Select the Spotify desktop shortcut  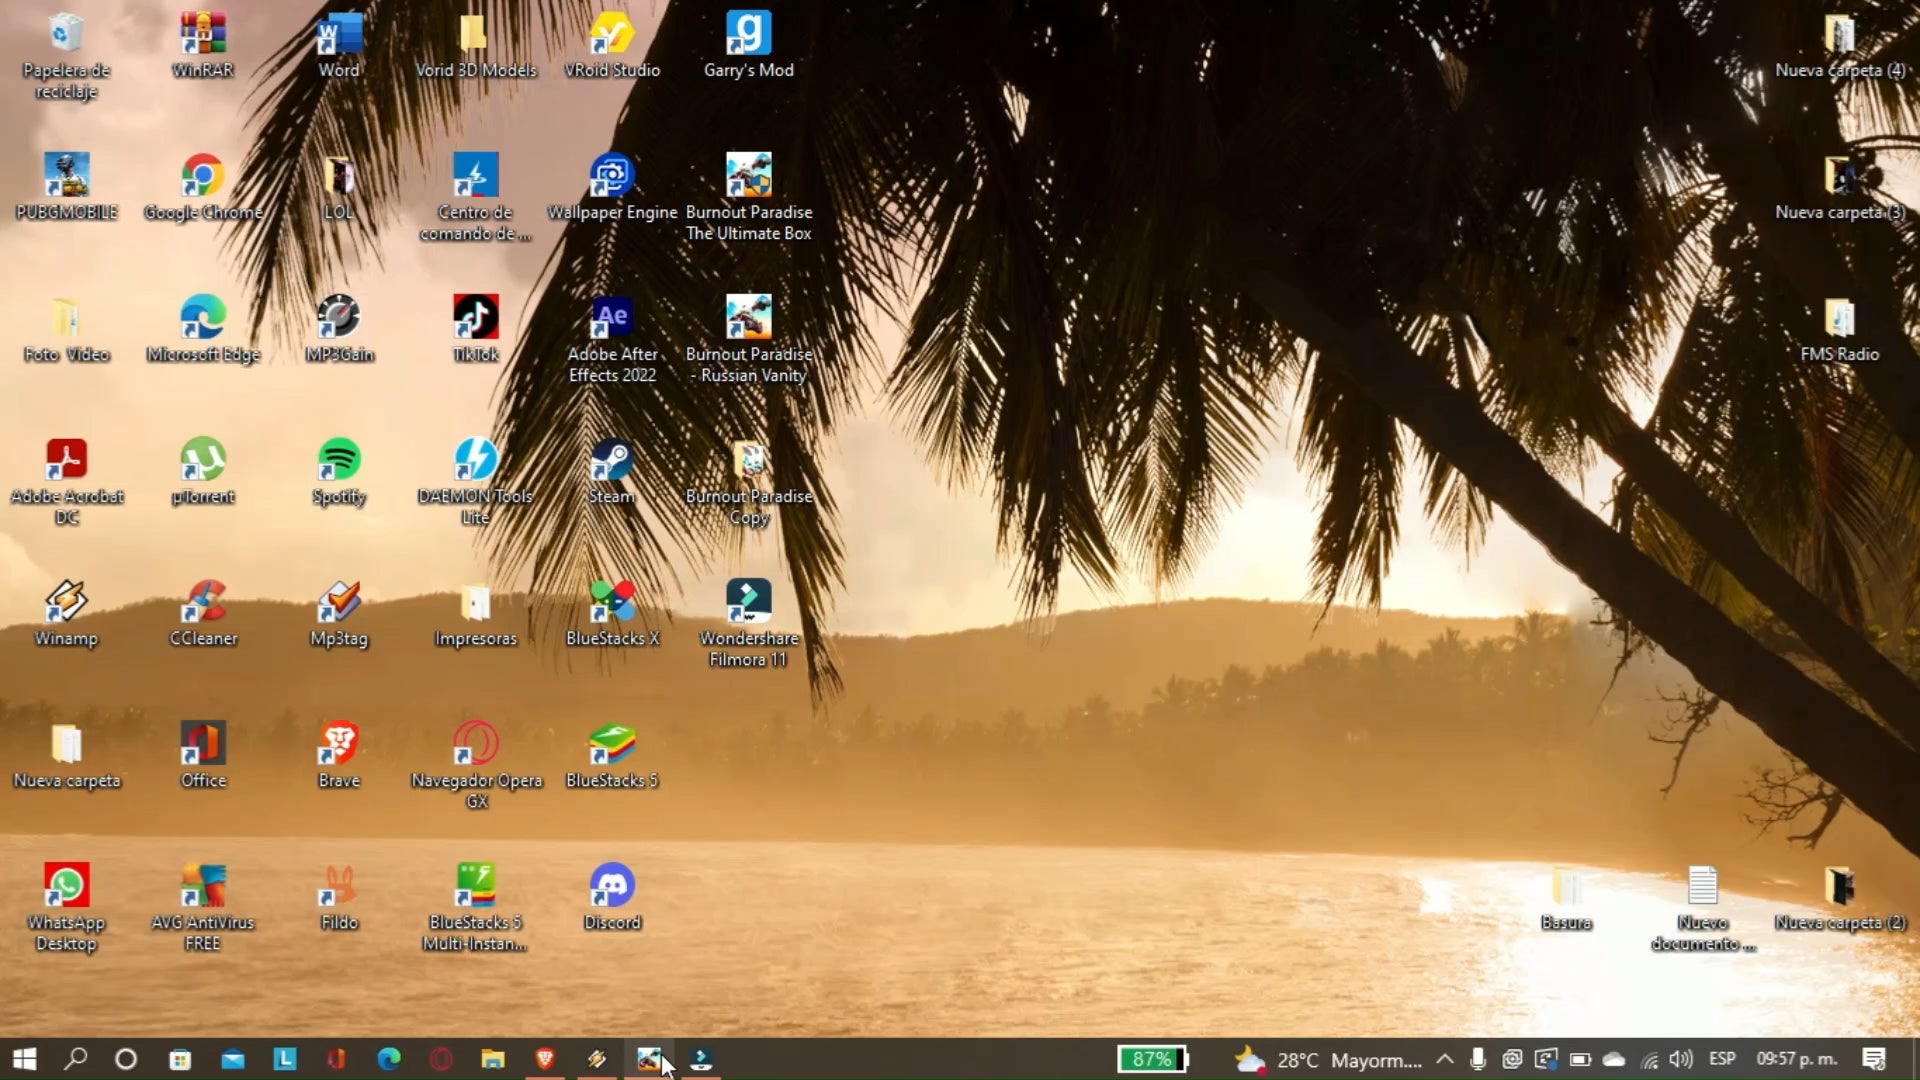pos(339,472)
